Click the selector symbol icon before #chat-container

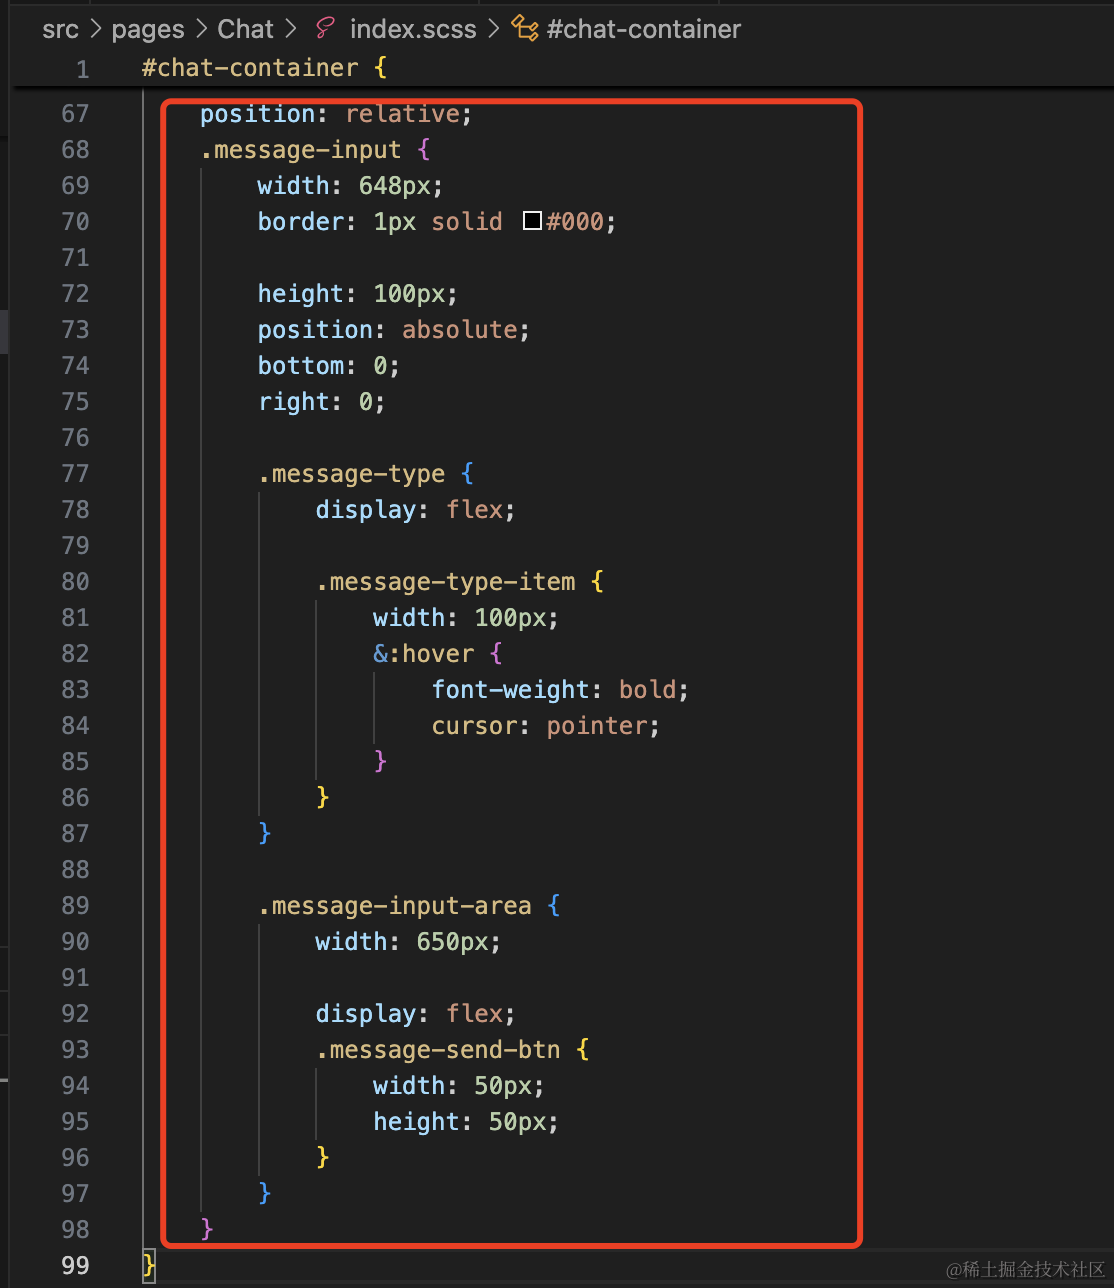point(525,29)
